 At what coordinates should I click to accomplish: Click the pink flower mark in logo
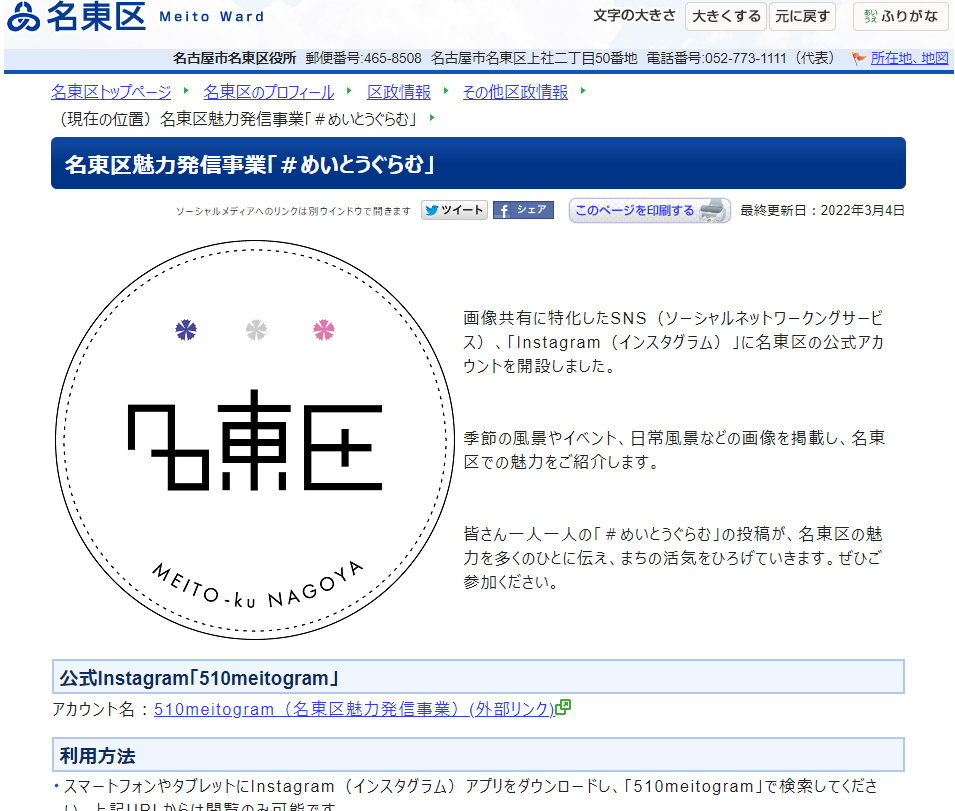pos(323,330)
